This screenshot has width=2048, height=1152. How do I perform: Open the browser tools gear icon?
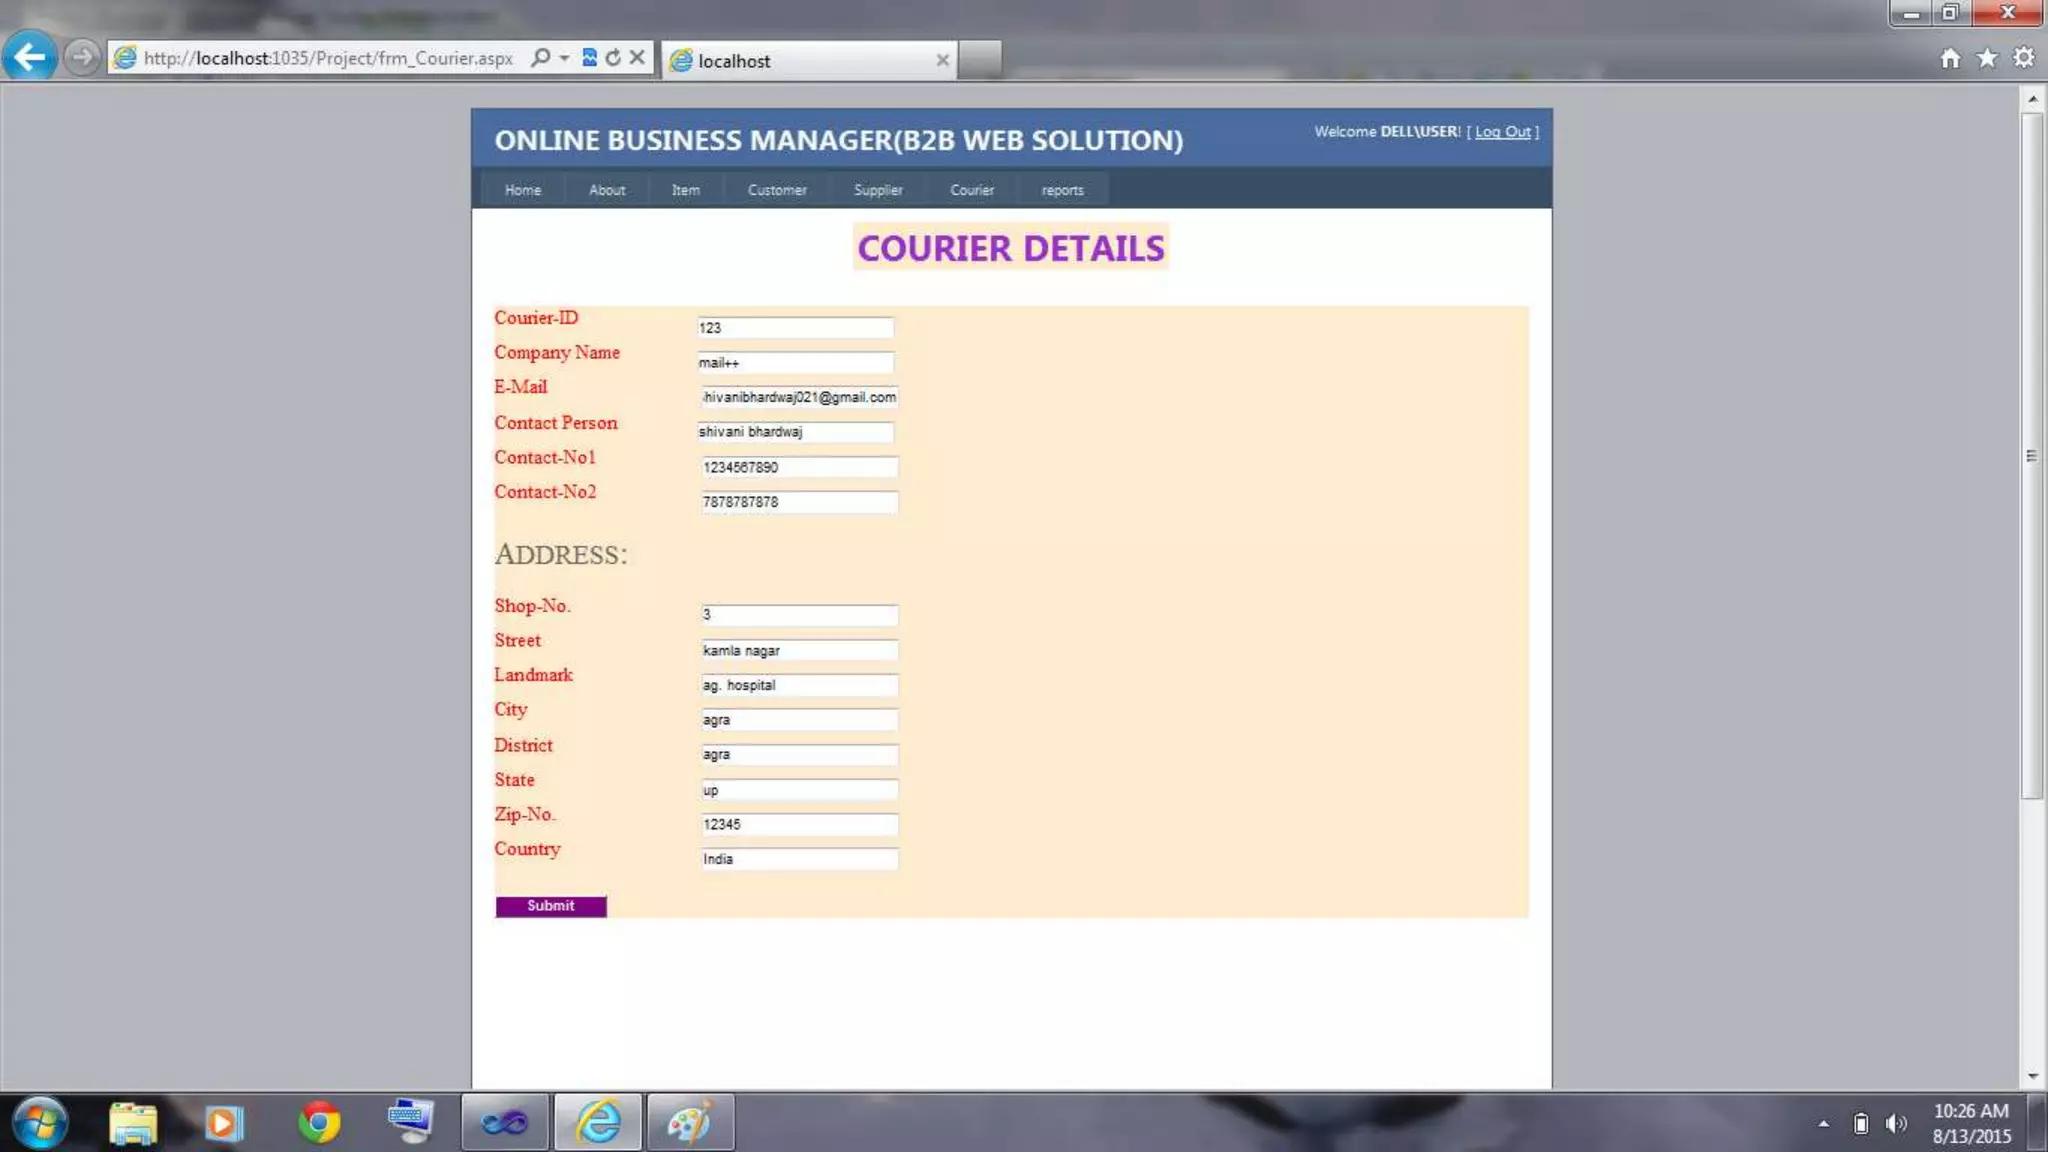2024,58
